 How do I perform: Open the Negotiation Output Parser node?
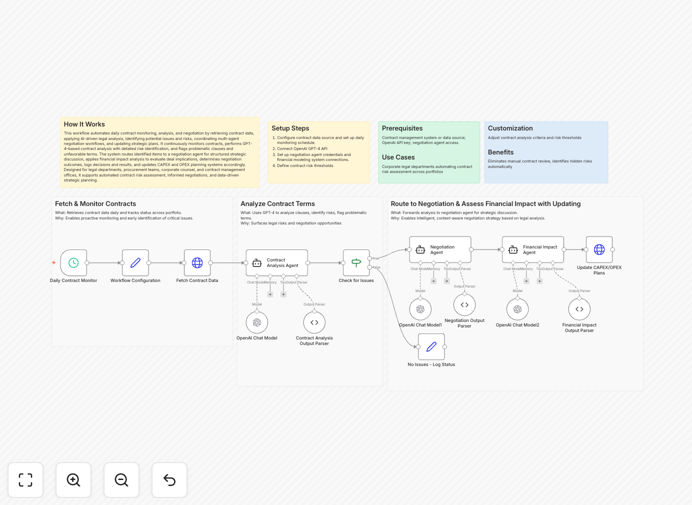[464, 305]
